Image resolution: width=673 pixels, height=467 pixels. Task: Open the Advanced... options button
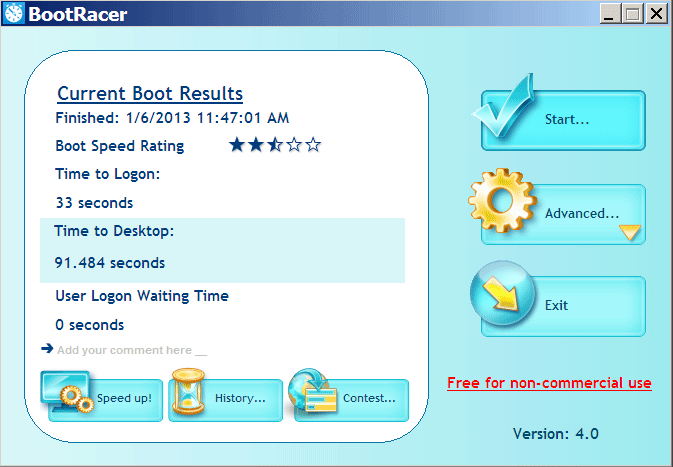(x=564, y=214)
